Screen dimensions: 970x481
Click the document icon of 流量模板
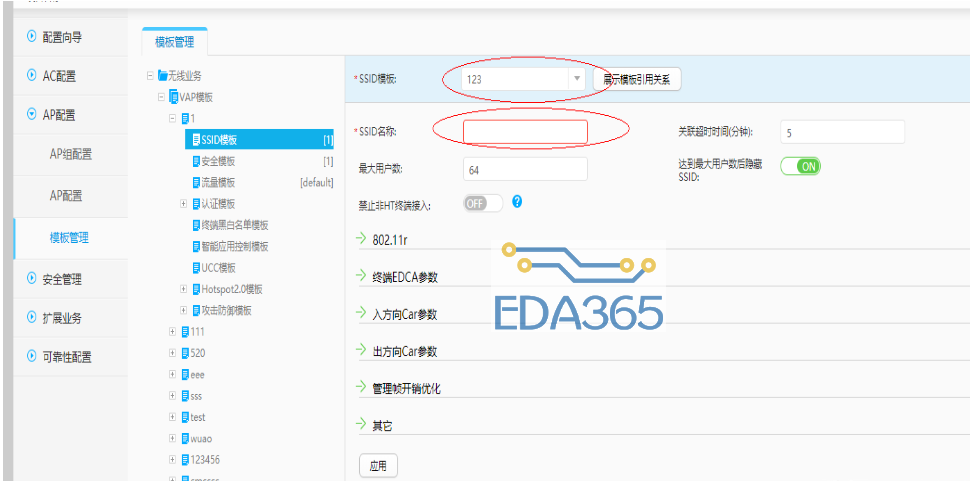point(196,183)
